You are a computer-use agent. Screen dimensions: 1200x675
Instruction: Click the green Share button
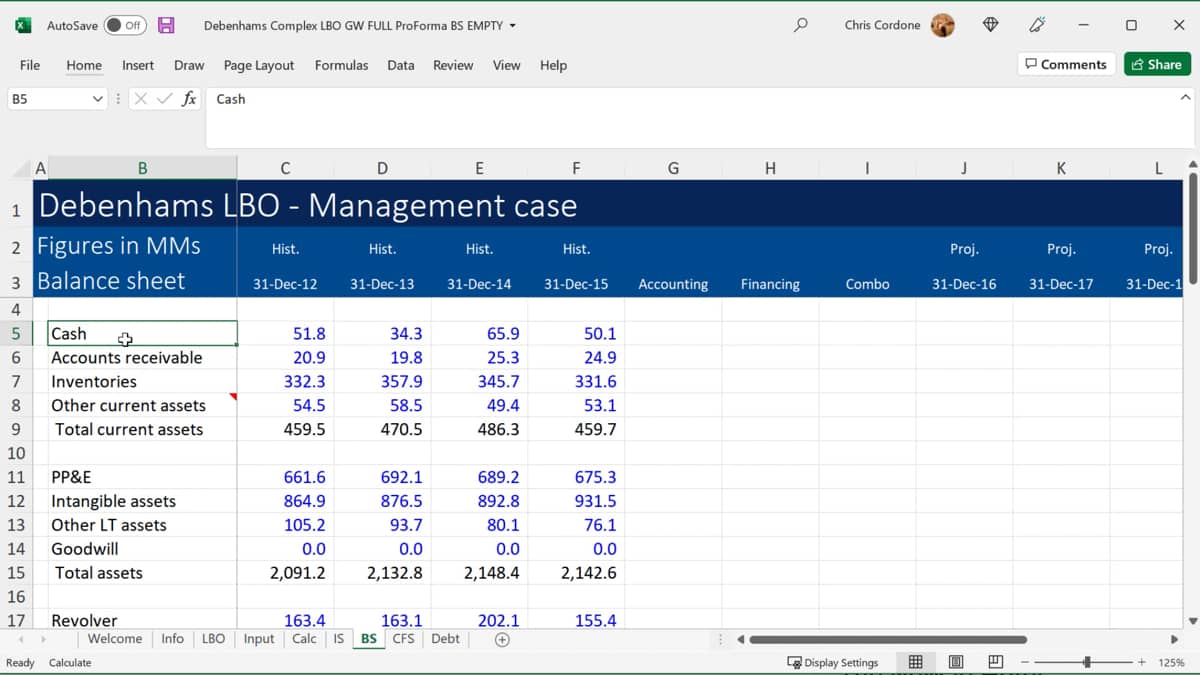point(1157,64)
